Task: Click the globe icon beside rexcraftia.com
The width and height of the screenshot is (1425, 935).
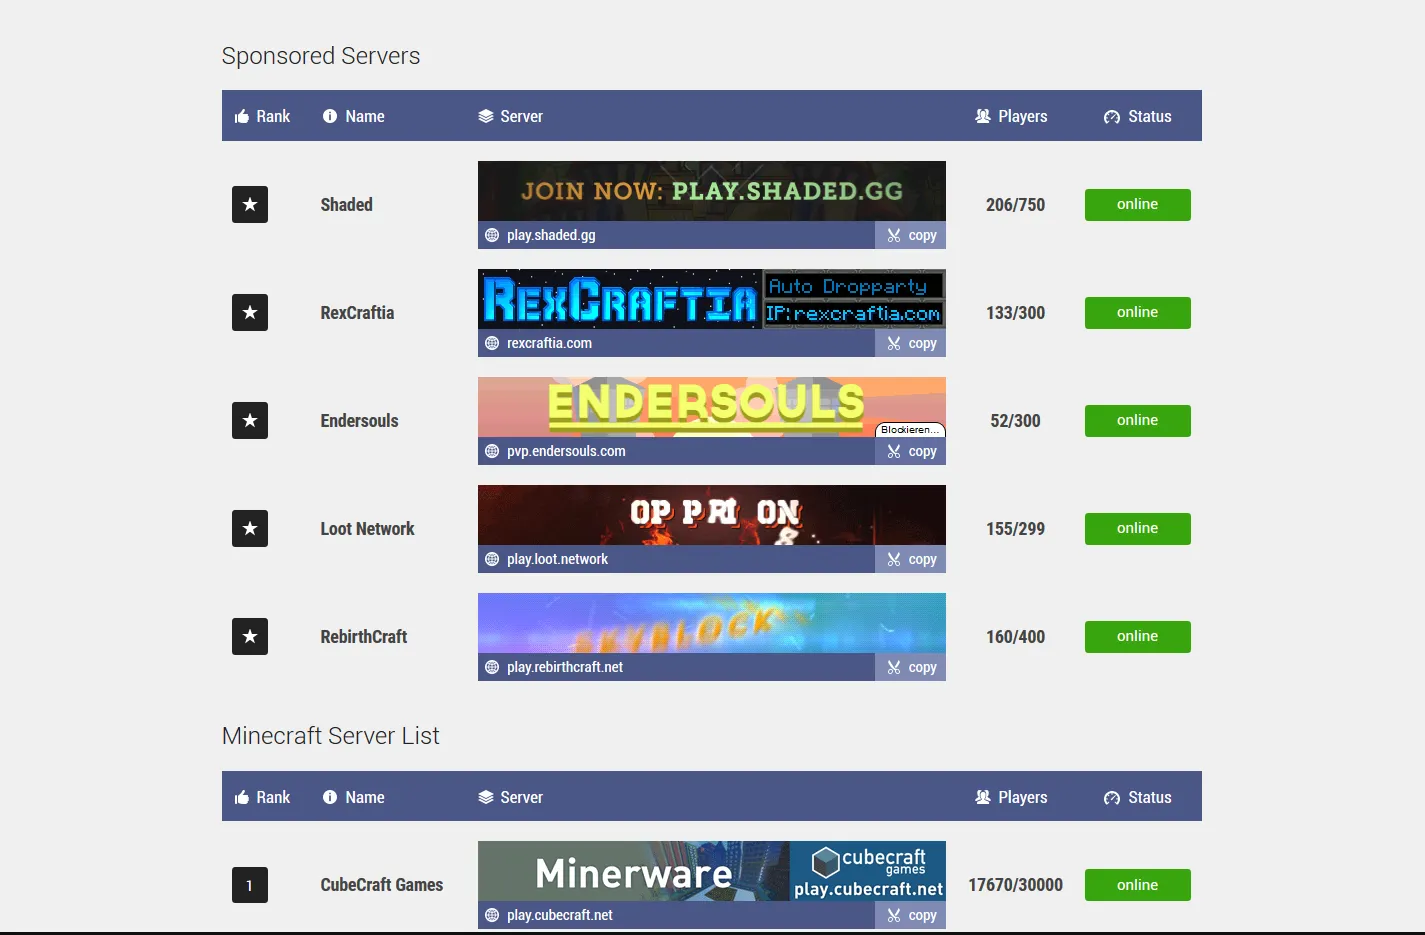Action: pyautogui.click(x=492, y=344)
